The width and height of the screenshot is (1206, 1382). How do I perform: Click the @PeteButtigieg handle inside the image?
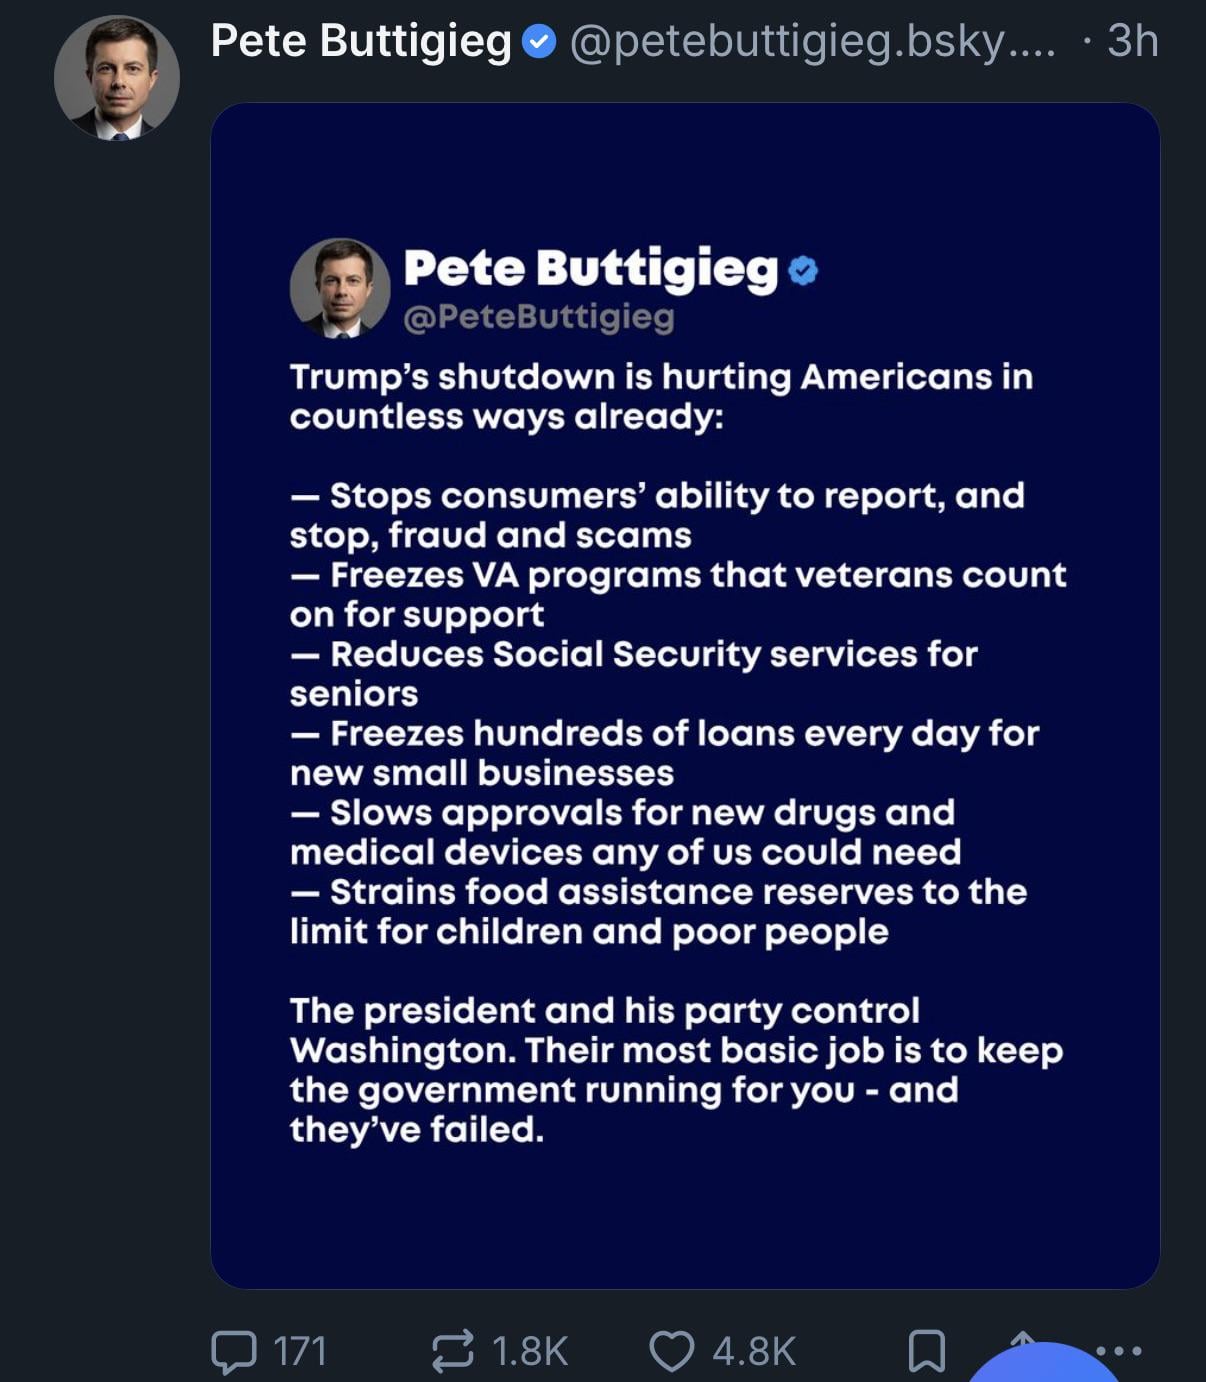click(538, 317)
